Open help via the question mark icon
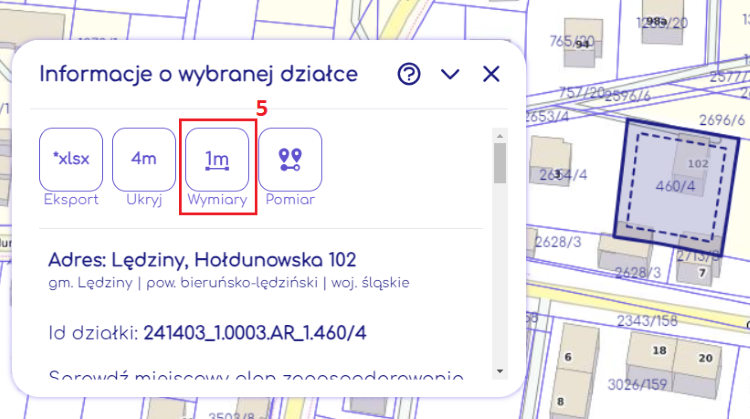 click(409, 74)
